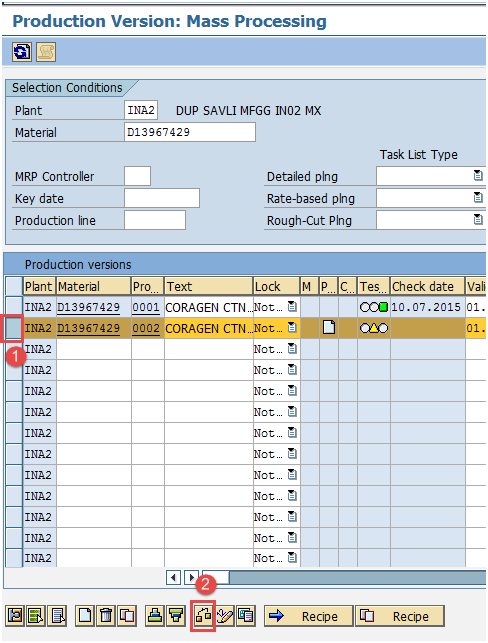Click the sort ascending icon
The width and height of the screenshot is (488, 643).
point(155,616)
